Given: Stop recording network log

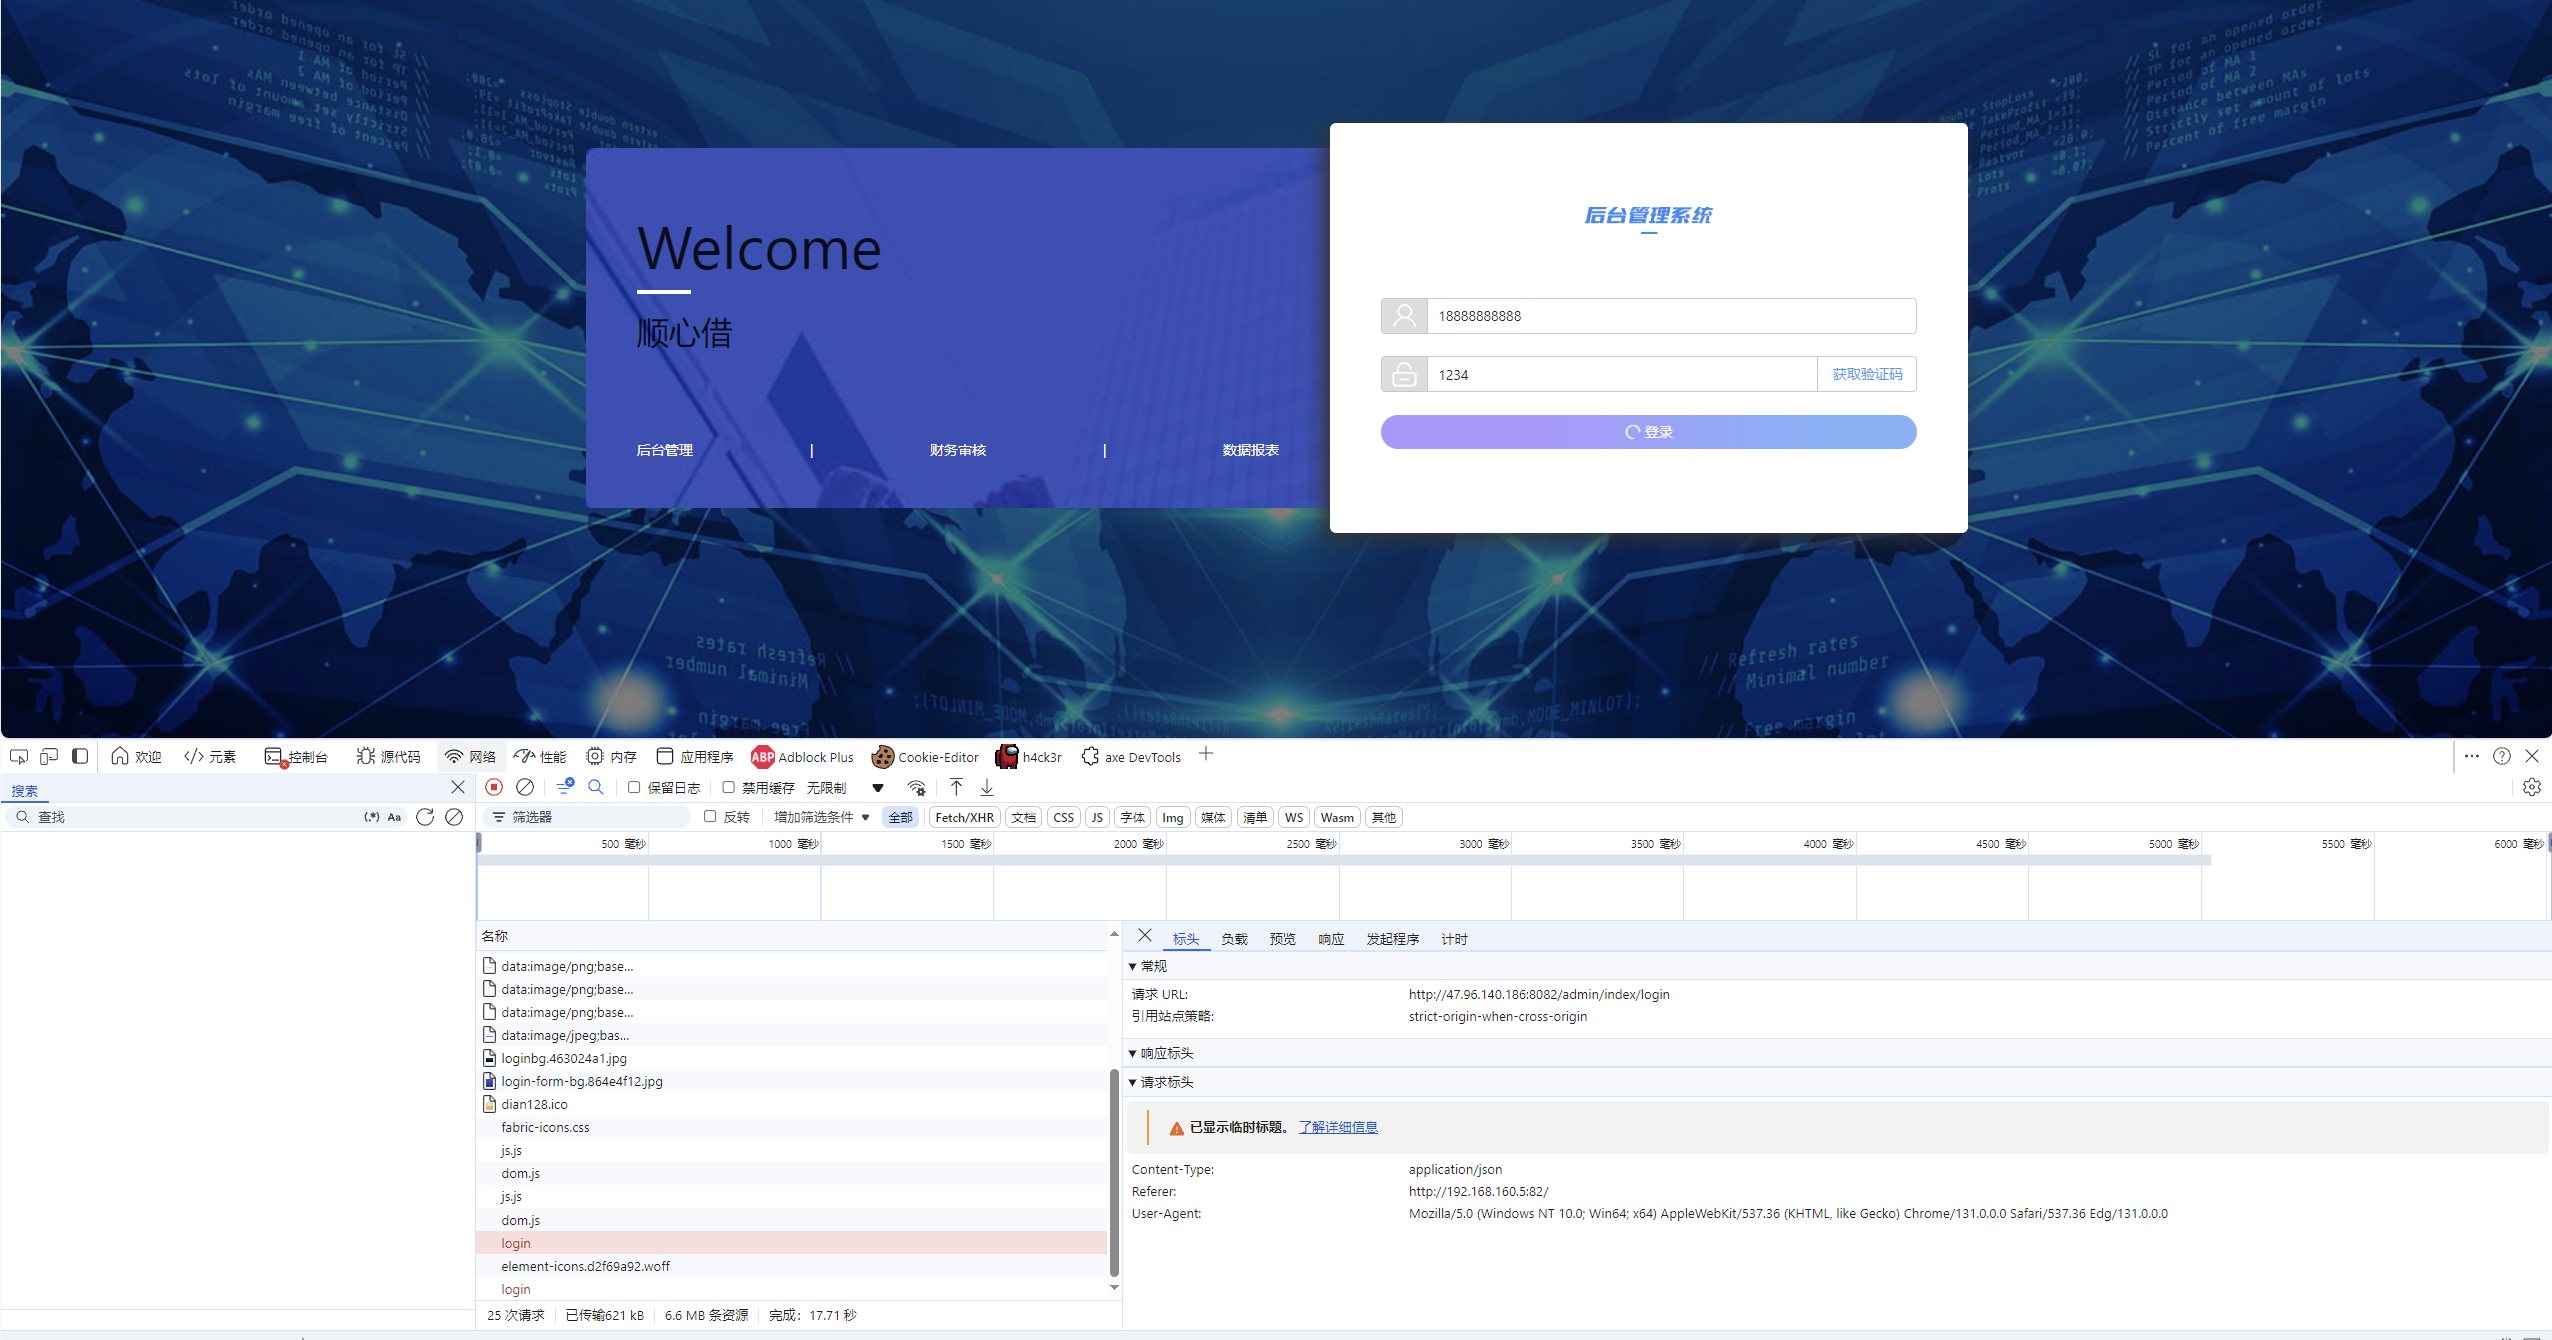Looking at the screenshot, I should click(494, 787).
